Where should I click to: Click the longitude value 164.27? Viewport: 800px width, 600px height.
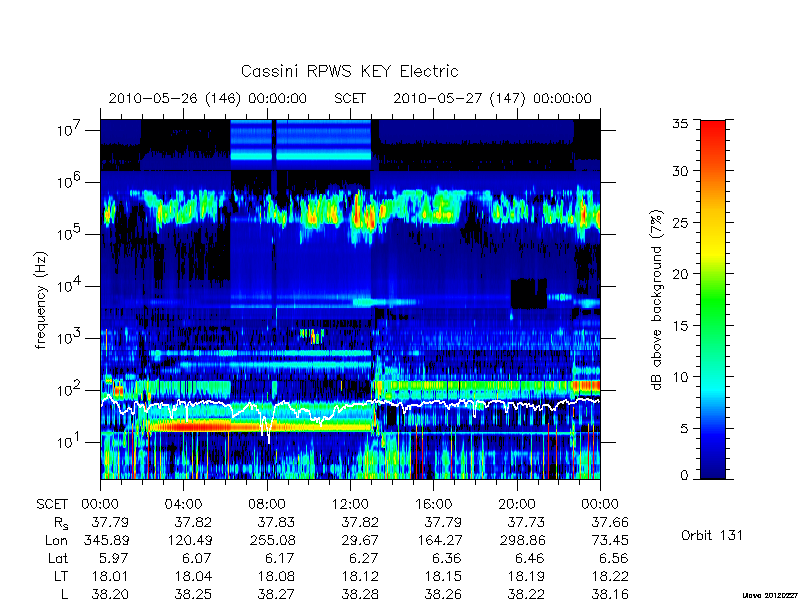[x=438, y=540]
